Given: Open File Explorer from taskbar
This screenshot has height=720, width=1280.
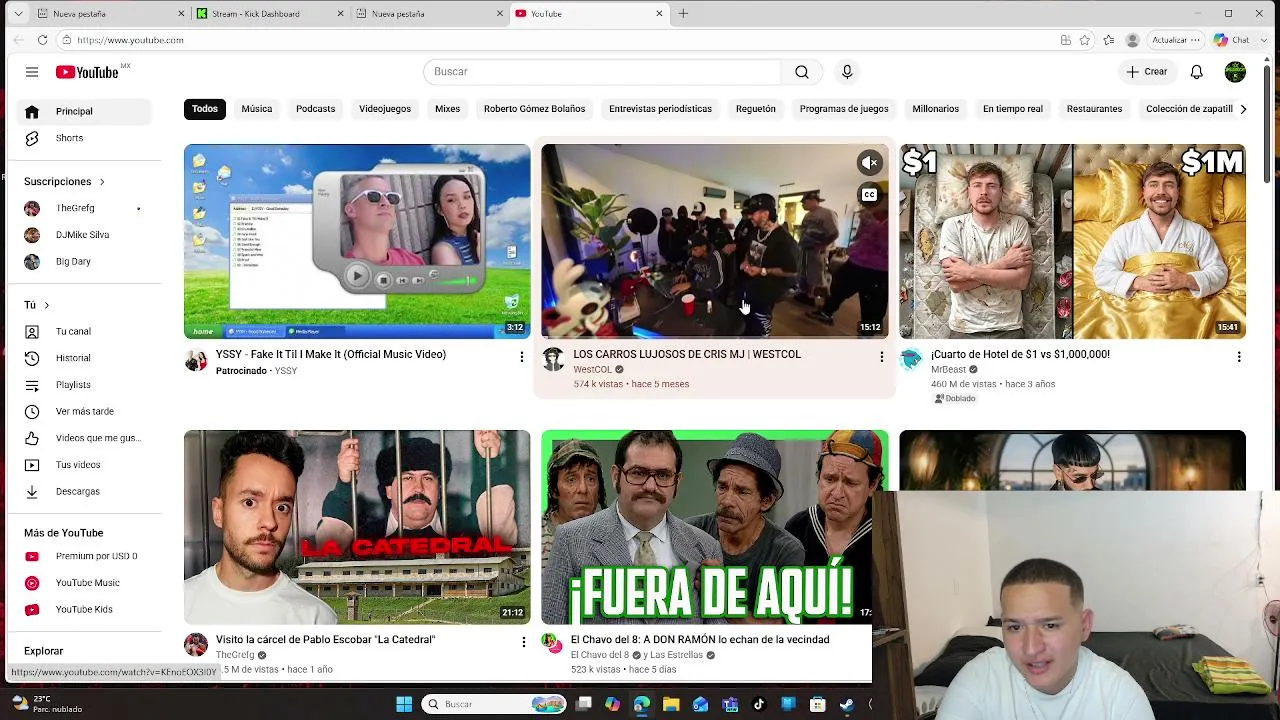Looking at the screenshot, I should tap(671, 704).
